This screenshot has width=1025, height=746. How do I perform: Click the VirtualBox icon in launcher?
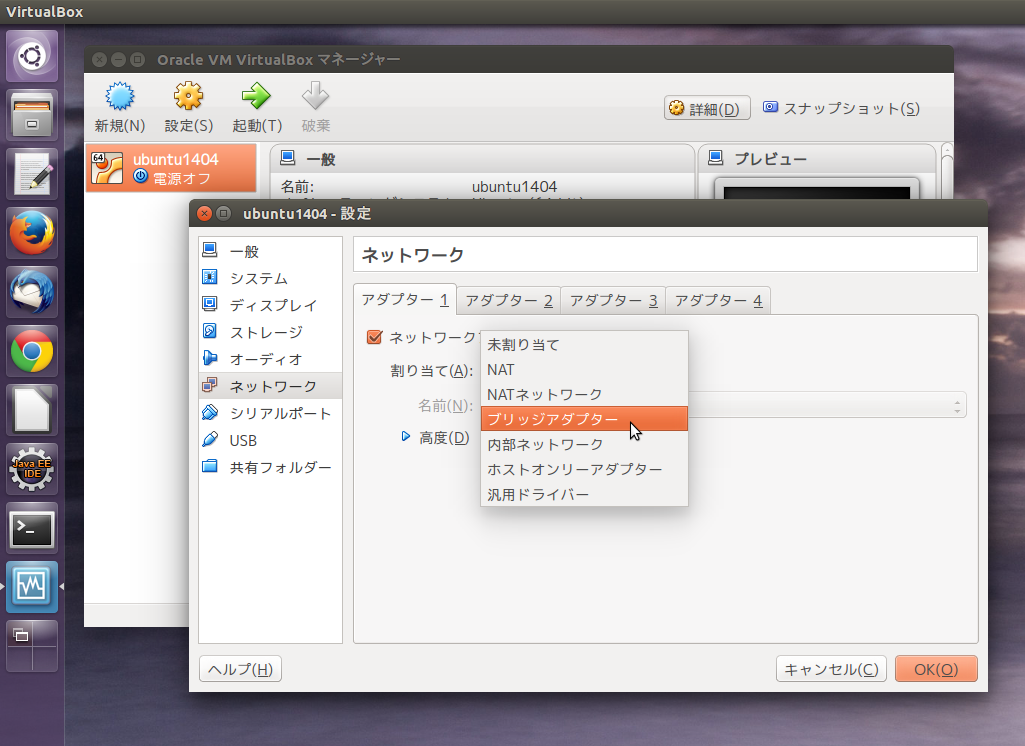pos(32,587)
